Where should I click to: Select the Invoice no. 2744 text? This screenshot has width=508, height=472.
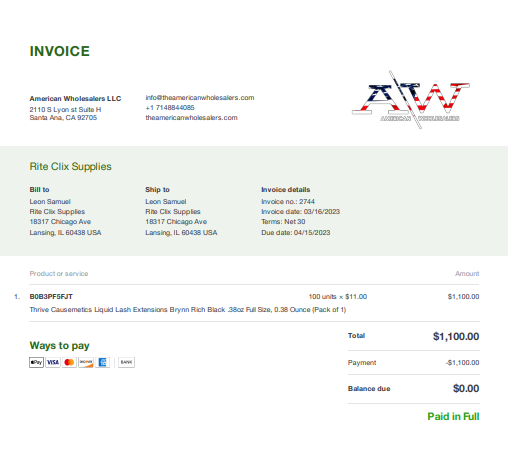pyautogui.click(x=288, y=202)
